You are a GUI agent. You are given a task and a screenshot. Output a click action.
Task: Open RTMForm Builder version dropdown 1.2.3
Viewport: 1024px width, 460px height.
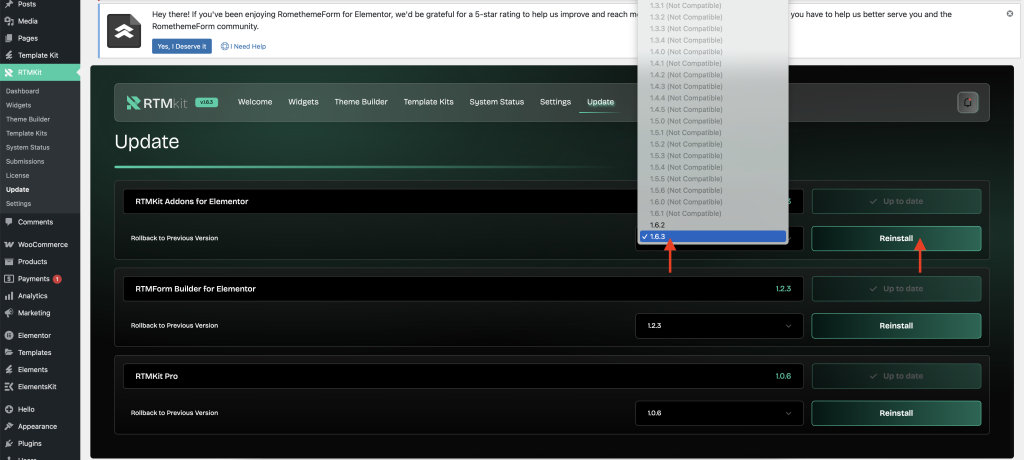719,325
